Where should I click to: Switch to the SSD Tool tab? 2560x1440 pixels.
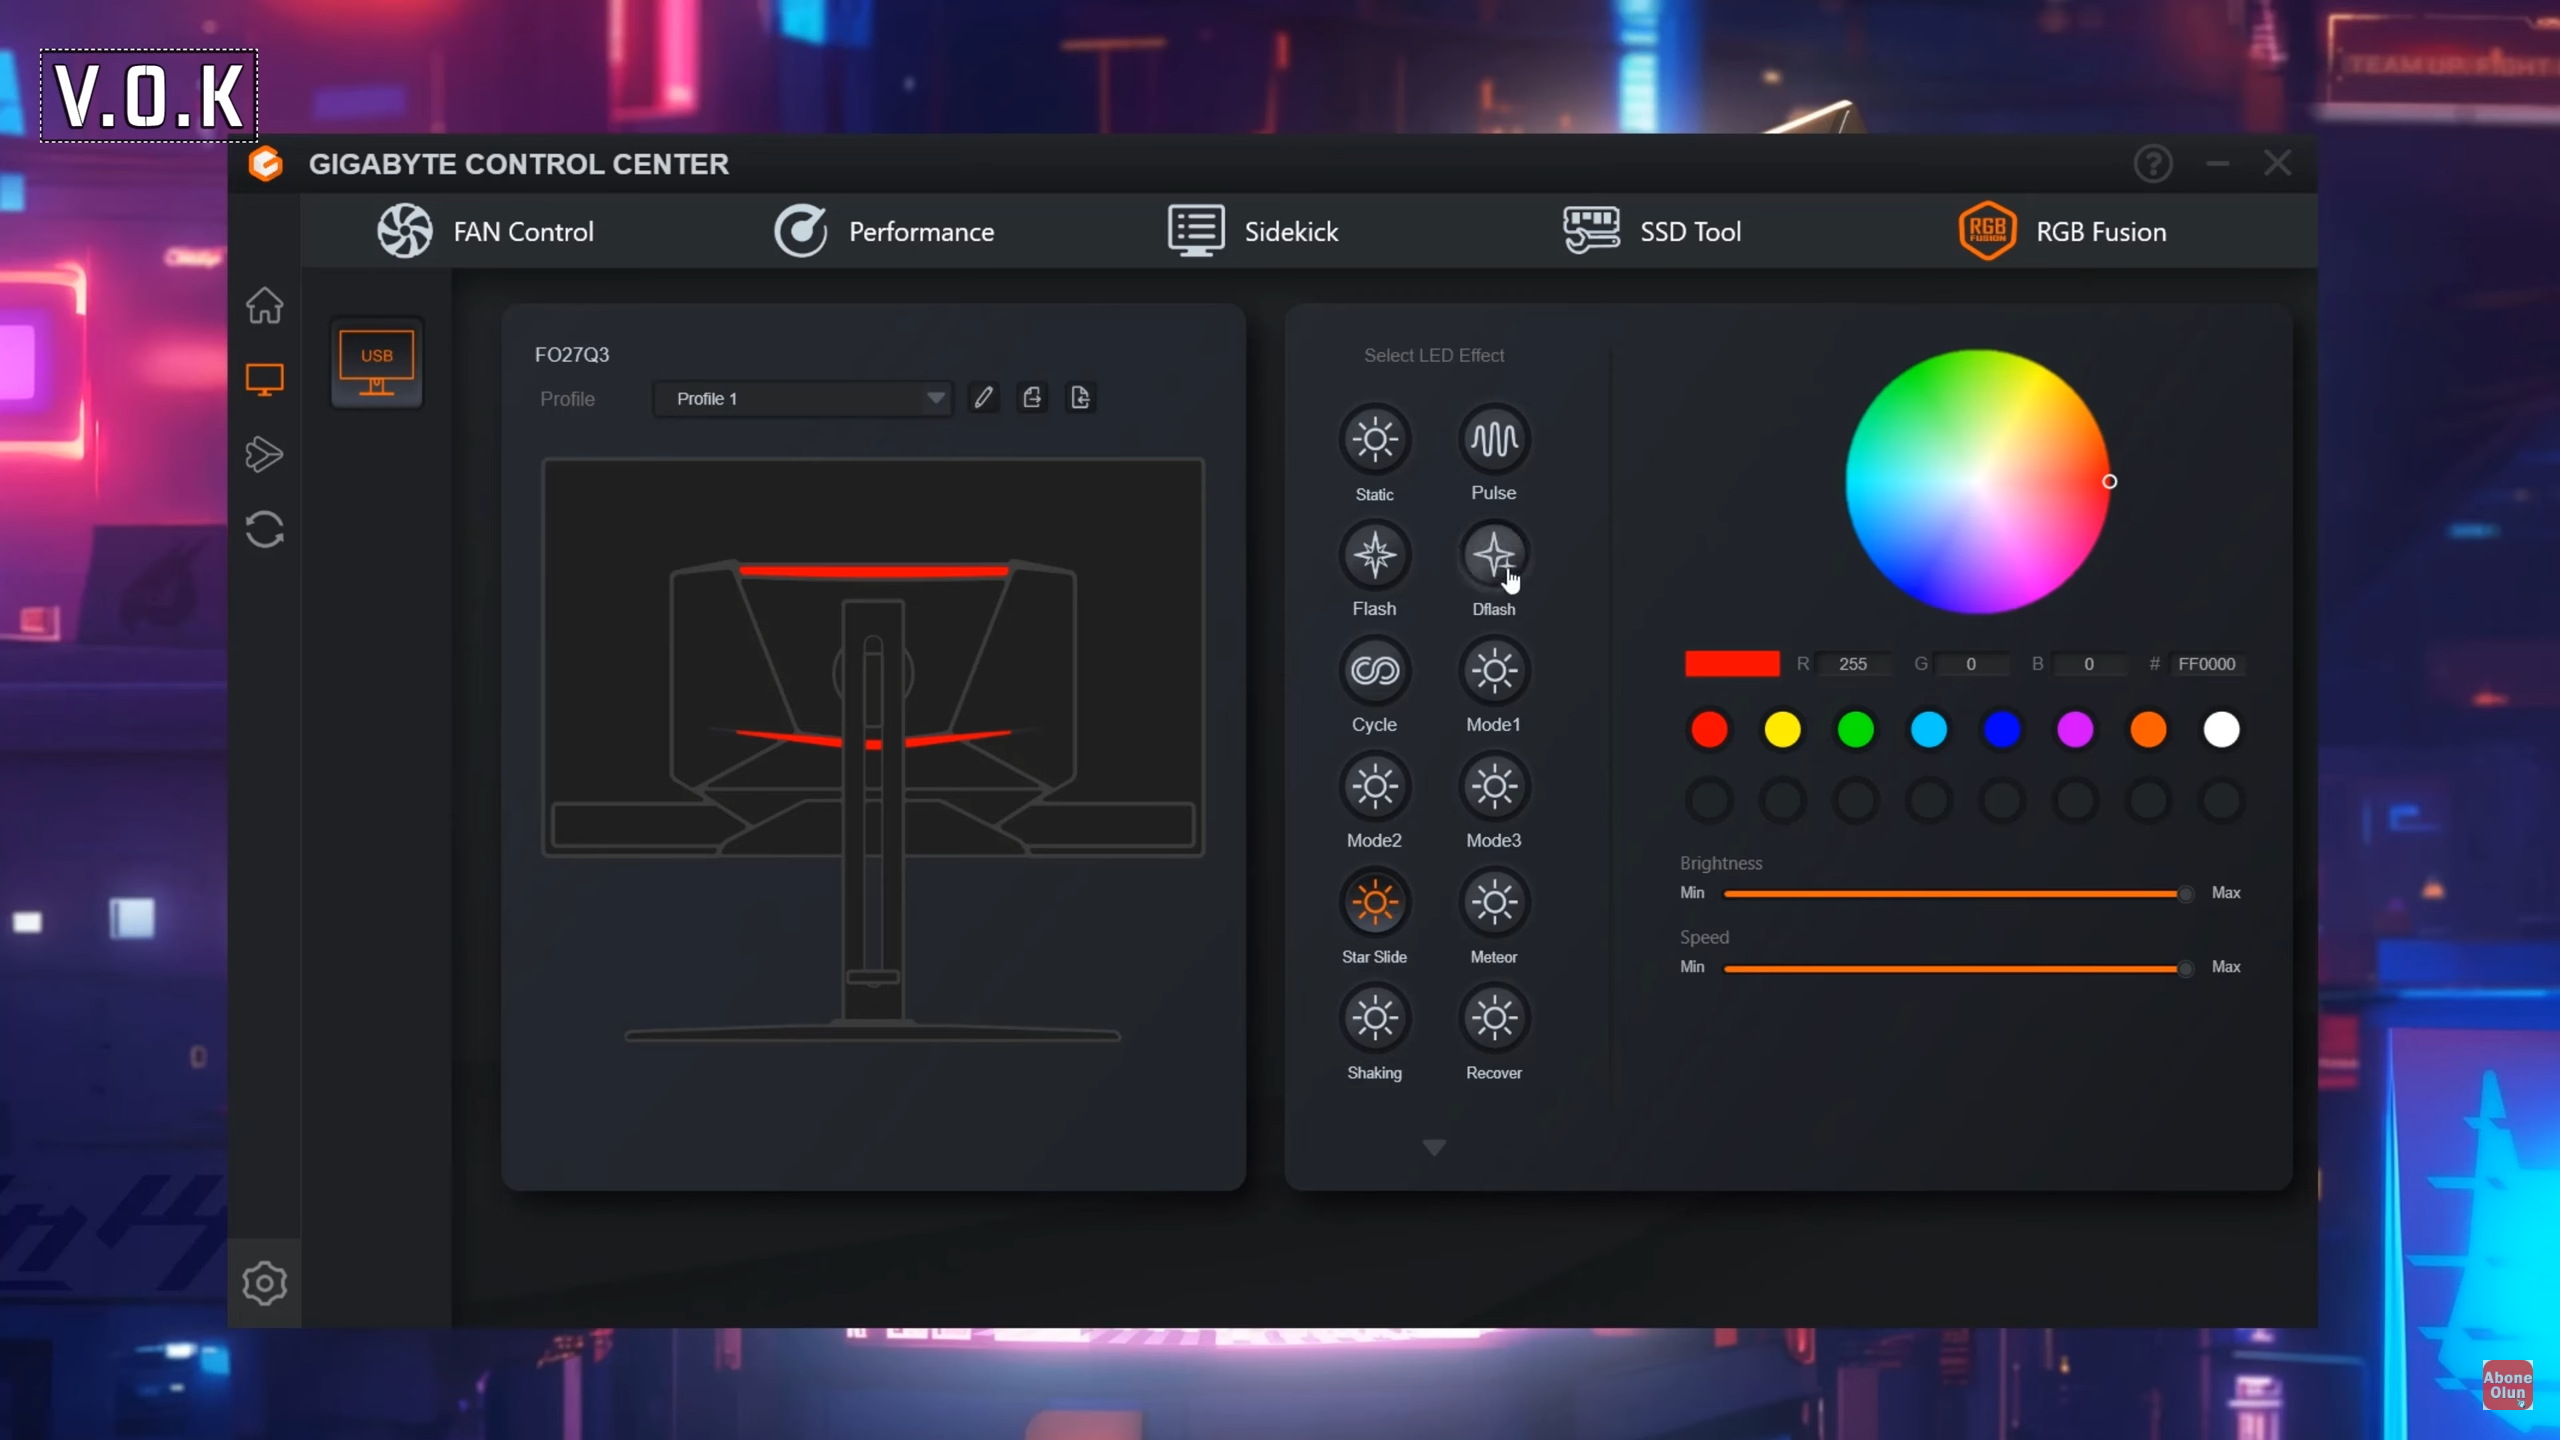(x=1653, y=232)
